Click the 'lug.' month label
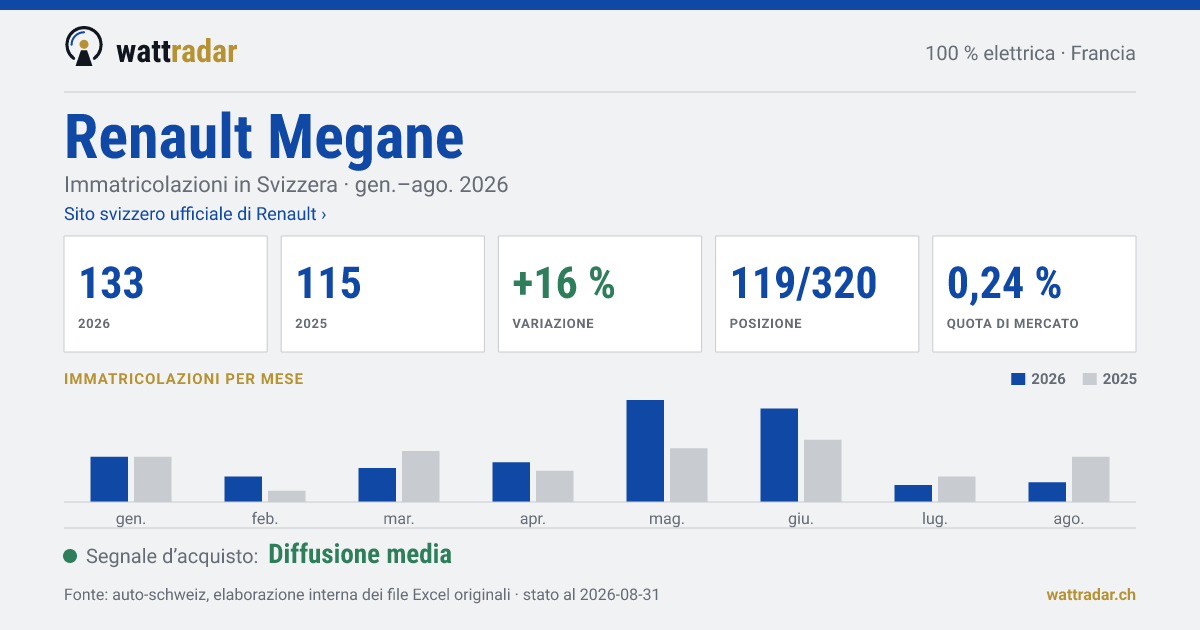The image size is (1200, 630). pos(935,519)
